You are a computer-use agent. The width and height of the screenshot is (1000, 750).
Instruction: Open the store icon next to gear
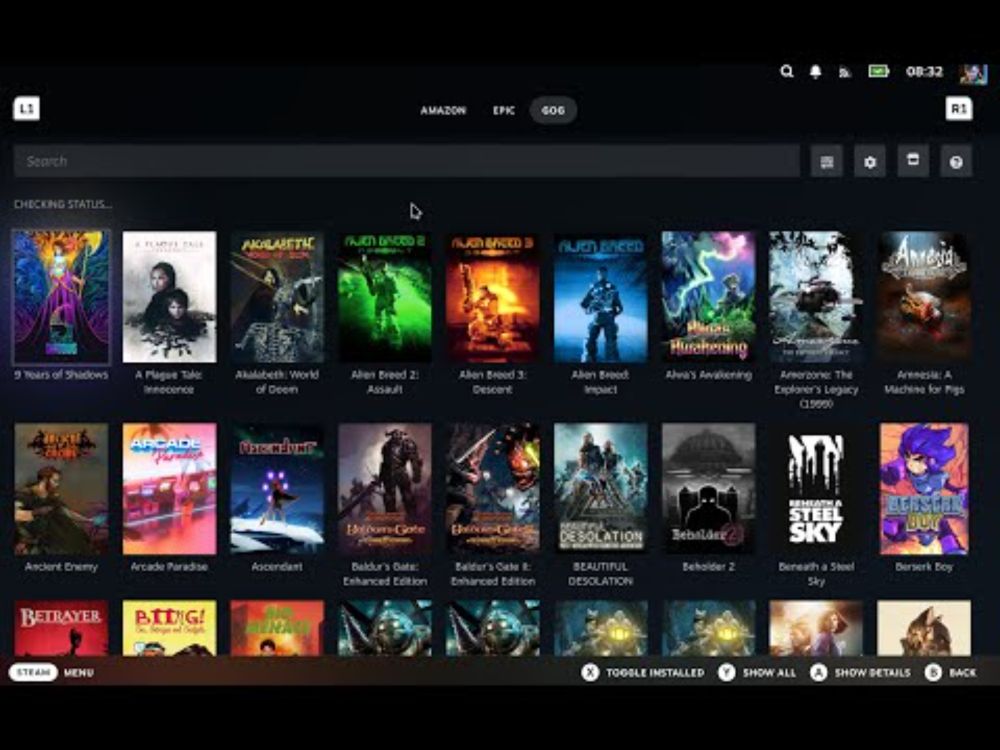[x=913, y=160]
